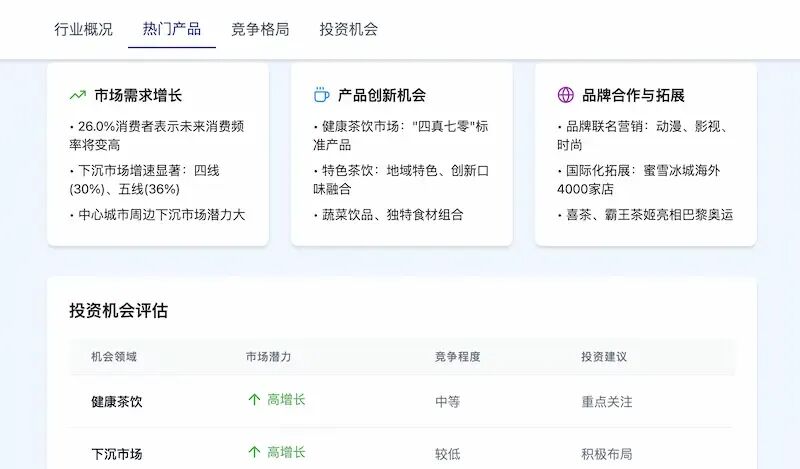Screen dimensions: 800x469
Task: Click the up arrow icon in 健康茶饮 row
Action: point(254,400)
